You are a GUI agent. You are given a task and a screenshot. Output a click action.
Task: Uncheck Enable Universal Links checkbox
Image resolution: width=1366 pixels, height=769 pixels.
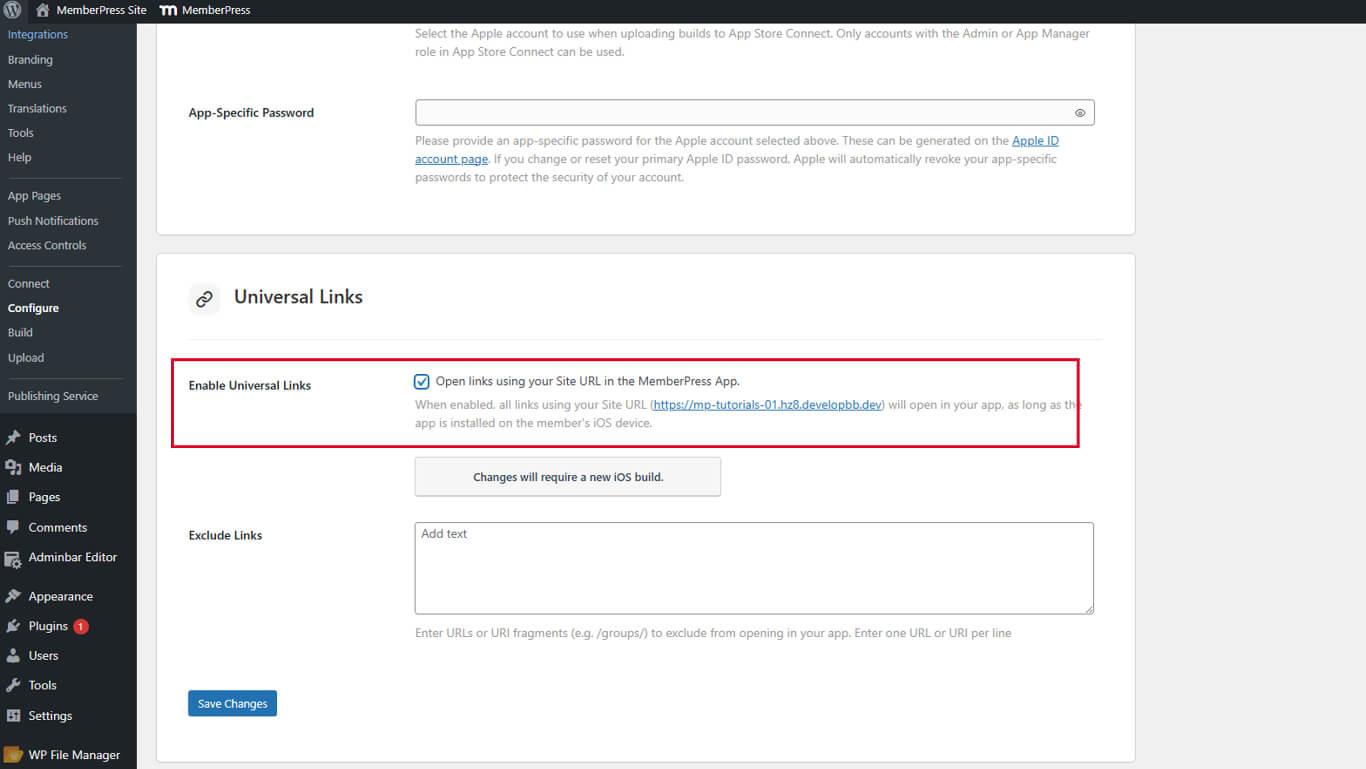[x=421, y=381]
